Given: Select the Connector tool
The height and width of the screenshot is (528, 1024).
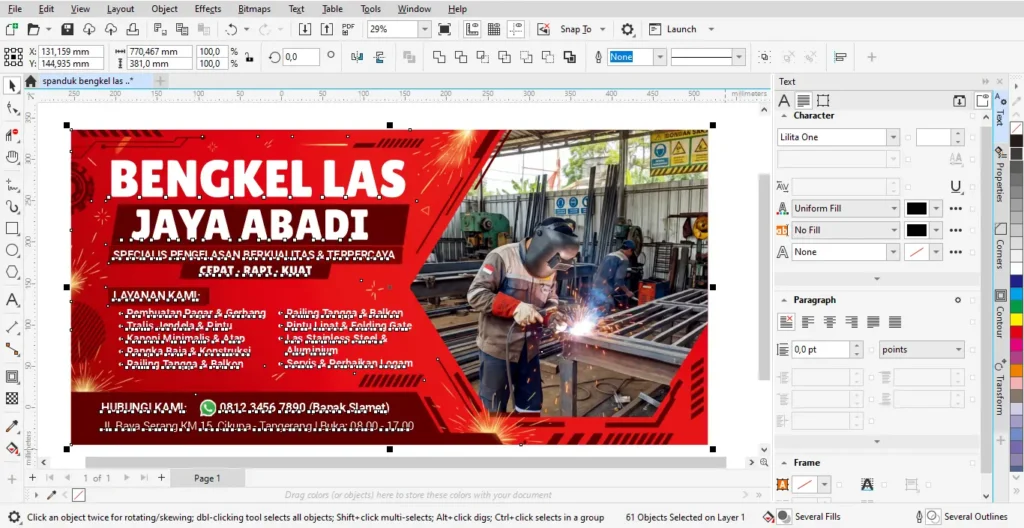Looking at the screenshot, I should click(x=12, y=350).
